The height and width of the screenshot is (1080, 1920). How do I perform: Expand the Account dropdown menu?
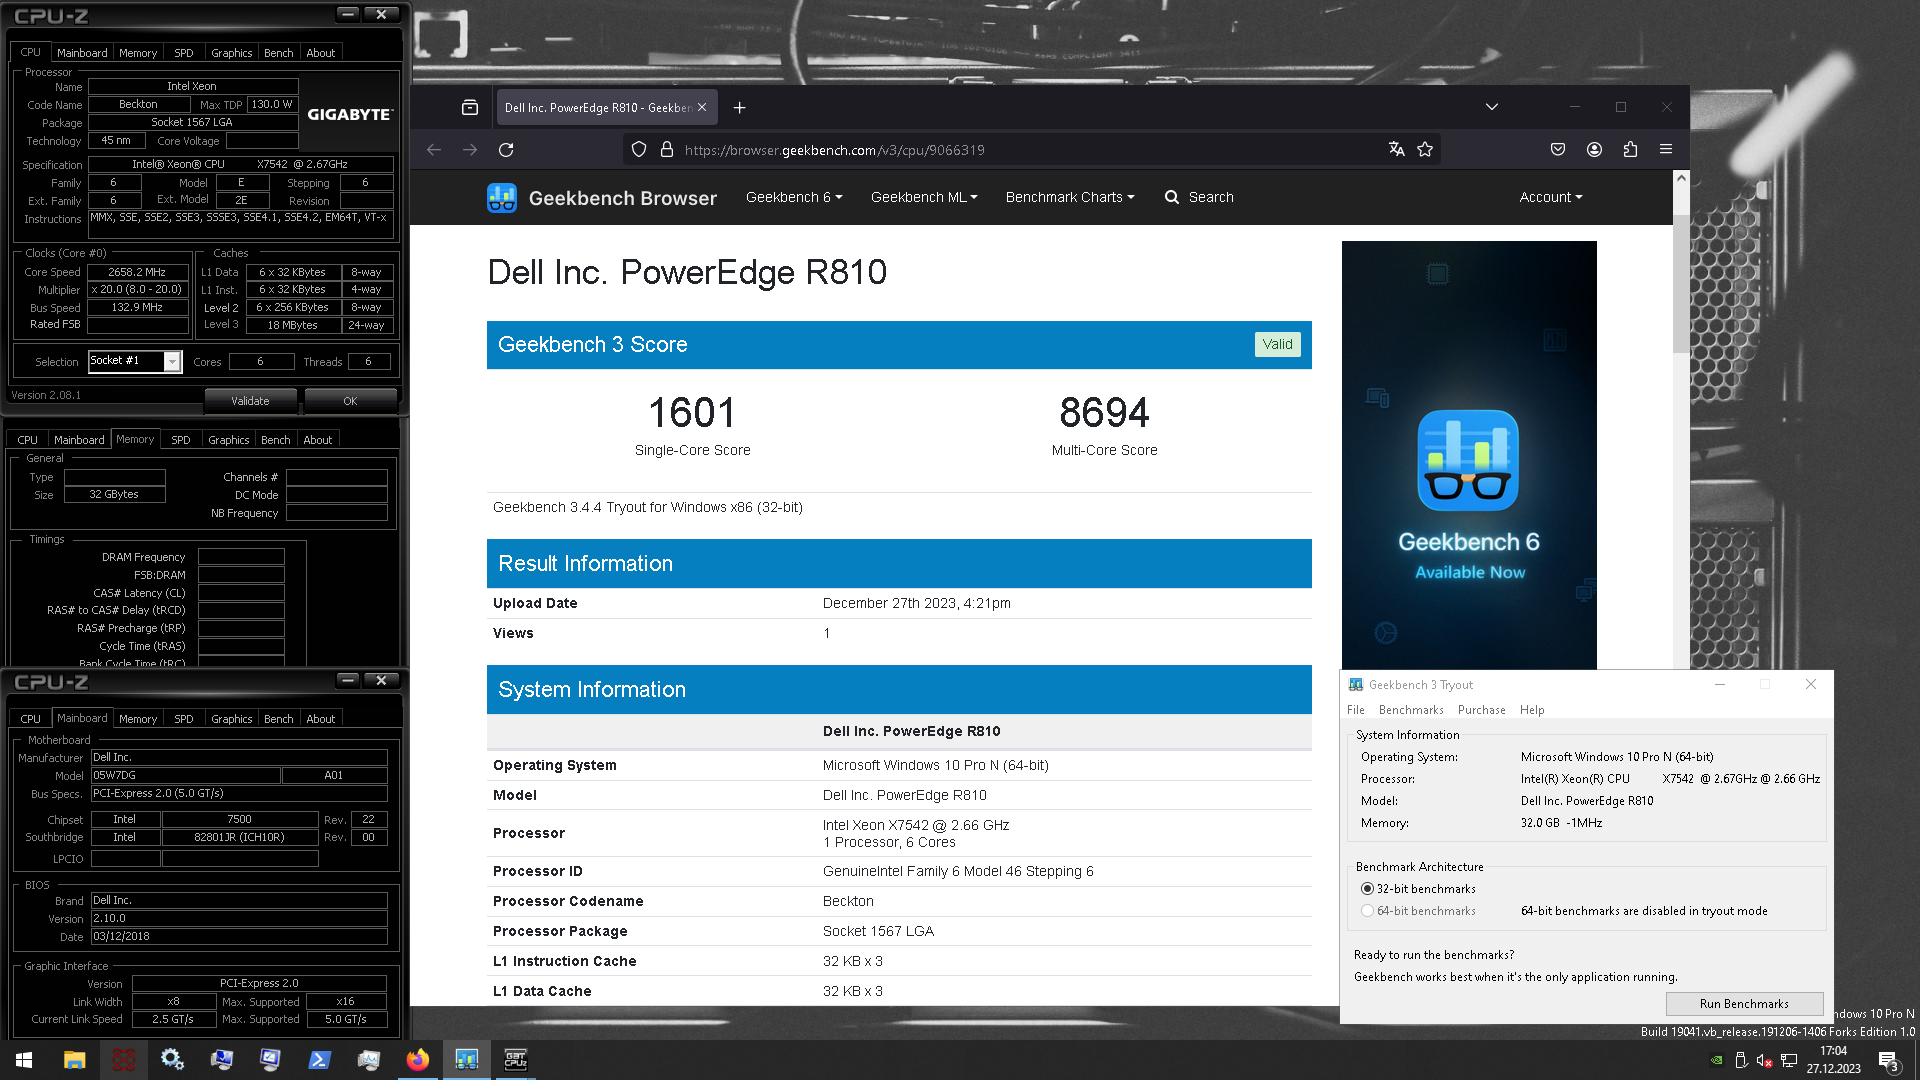tap(1551, 197)
